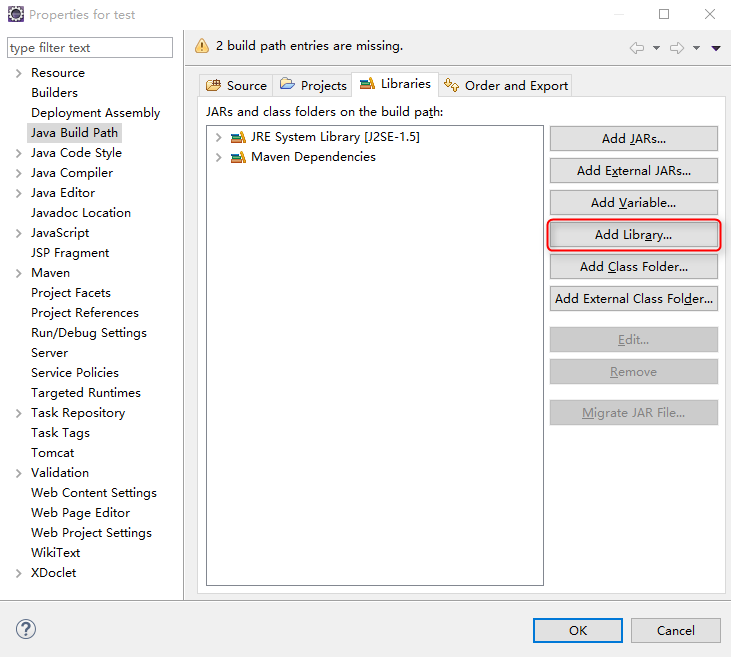Select Java Build Path item
The height and width of the screenshot is (657, 731).
click(x=75, y=133)
